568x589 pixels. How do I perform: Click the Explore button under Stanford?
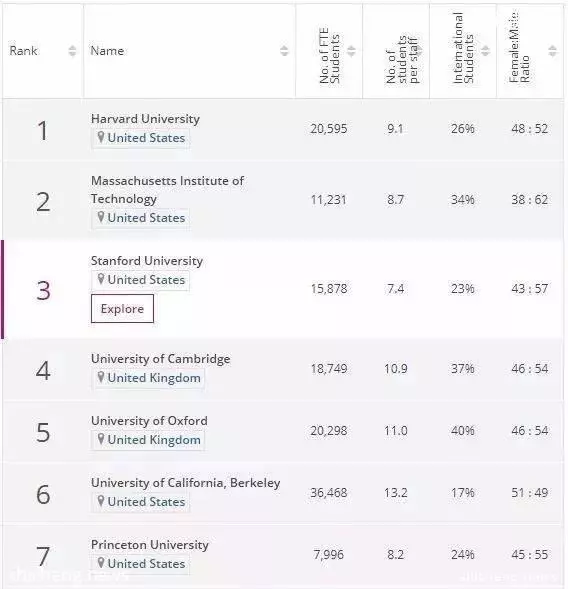tap(122, 308)
